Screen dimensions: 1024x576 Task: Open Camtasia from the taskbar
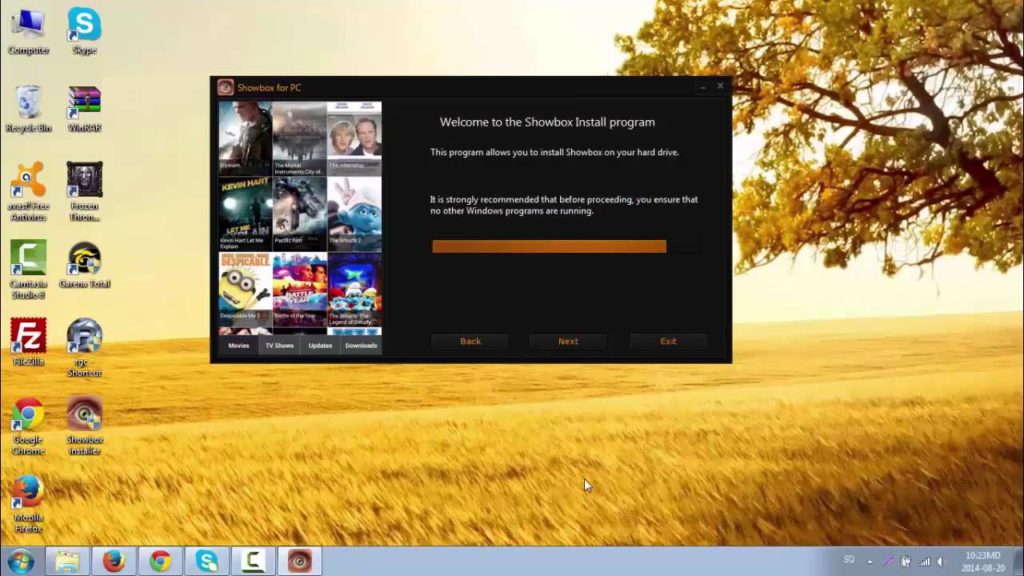tap(253, 561)
